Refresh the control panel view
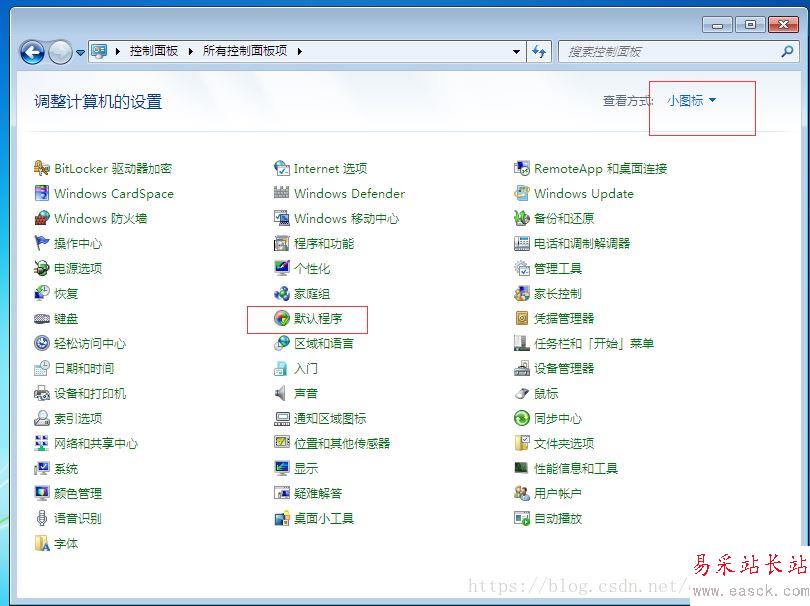The image size is (810, 606). [x=539, y=52]
